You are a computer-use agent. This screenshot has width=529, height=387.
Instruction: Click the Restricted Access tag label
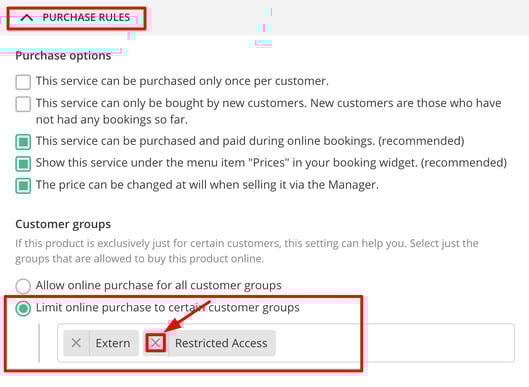tap(221, 343)
